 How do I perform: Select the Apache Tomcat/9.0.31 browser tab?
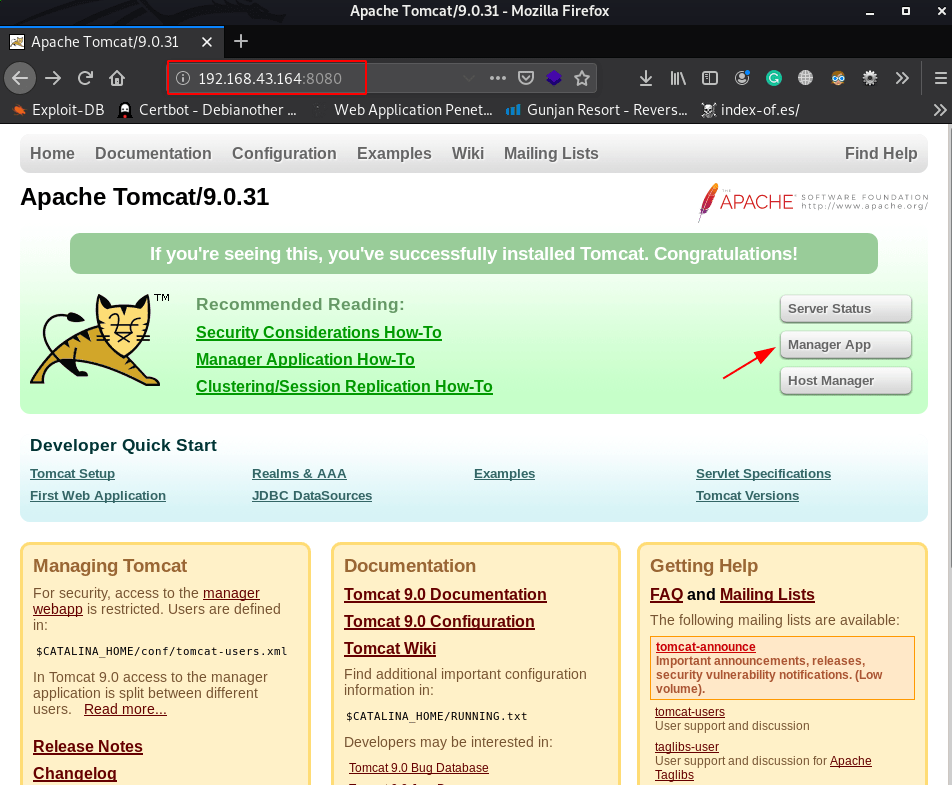[x=112, y=42]
